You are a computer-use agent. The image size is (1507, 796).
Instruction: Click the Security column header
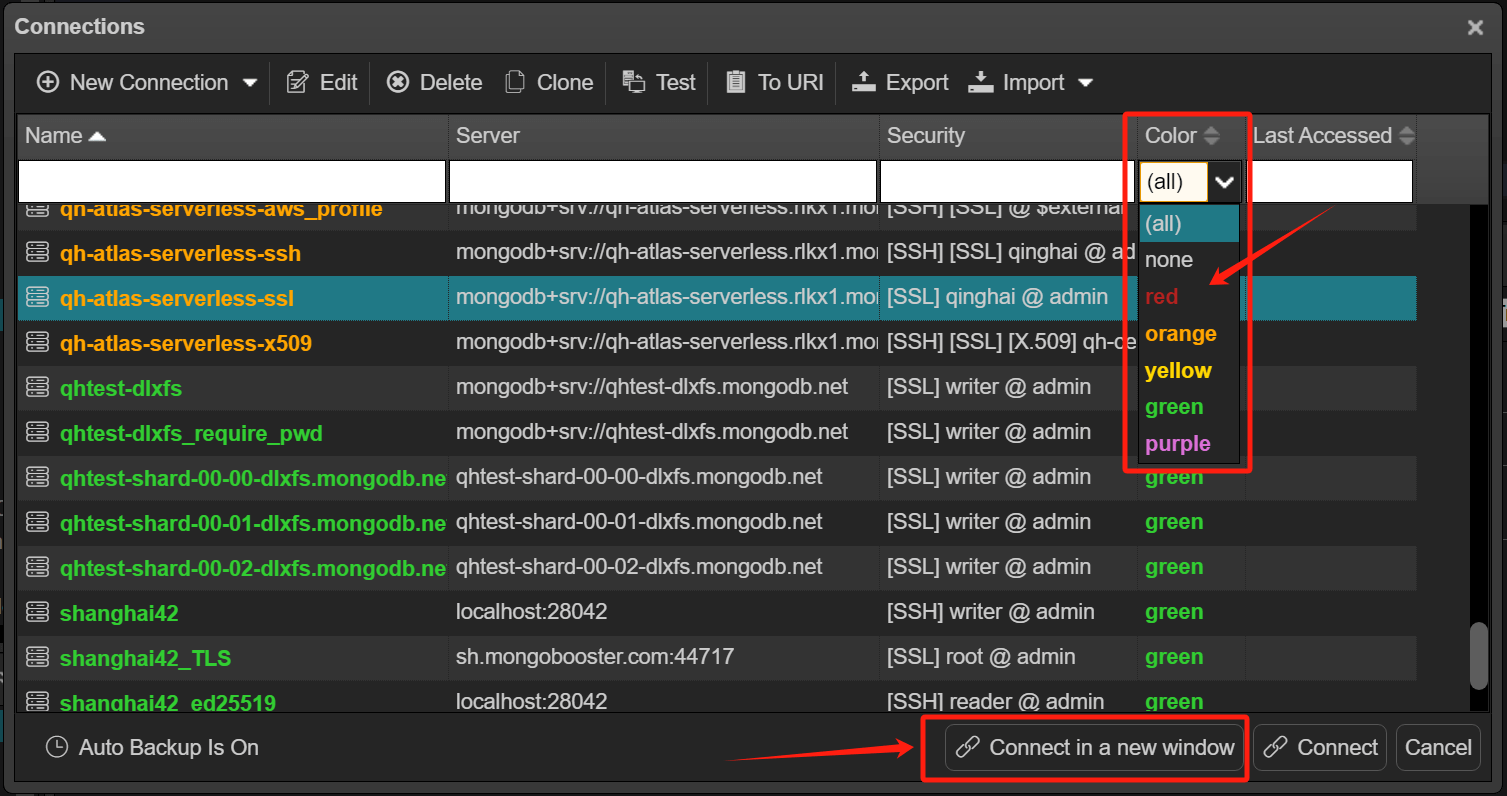coord(1008,136)
